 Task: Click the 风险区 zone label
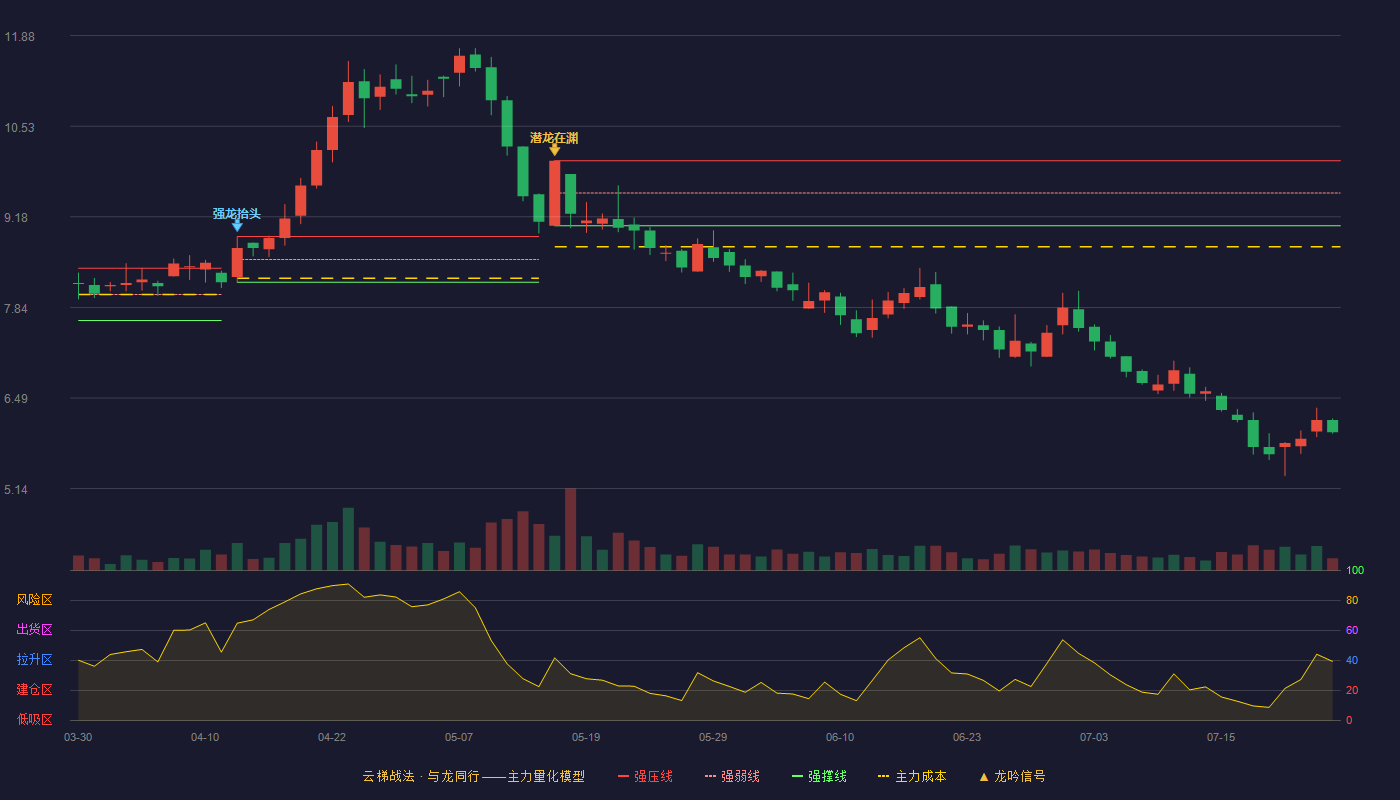click(x=34, y=600)
